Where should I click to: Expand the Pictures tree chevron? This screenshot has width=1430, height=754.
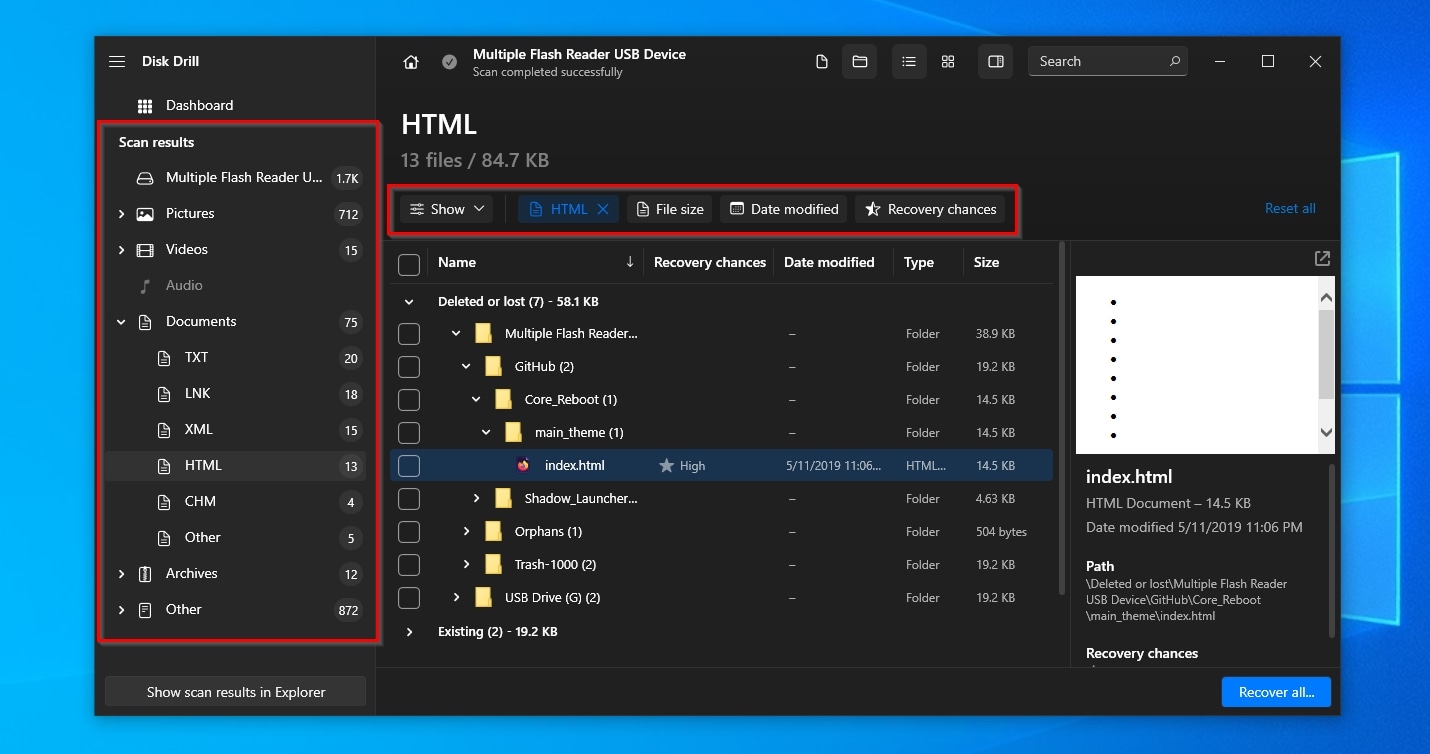(121, 214)
